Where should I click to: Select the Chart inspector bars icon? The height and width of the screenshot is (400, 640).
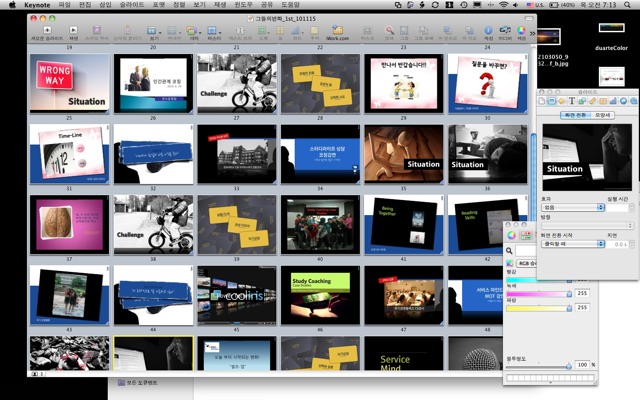click(613, 101)
